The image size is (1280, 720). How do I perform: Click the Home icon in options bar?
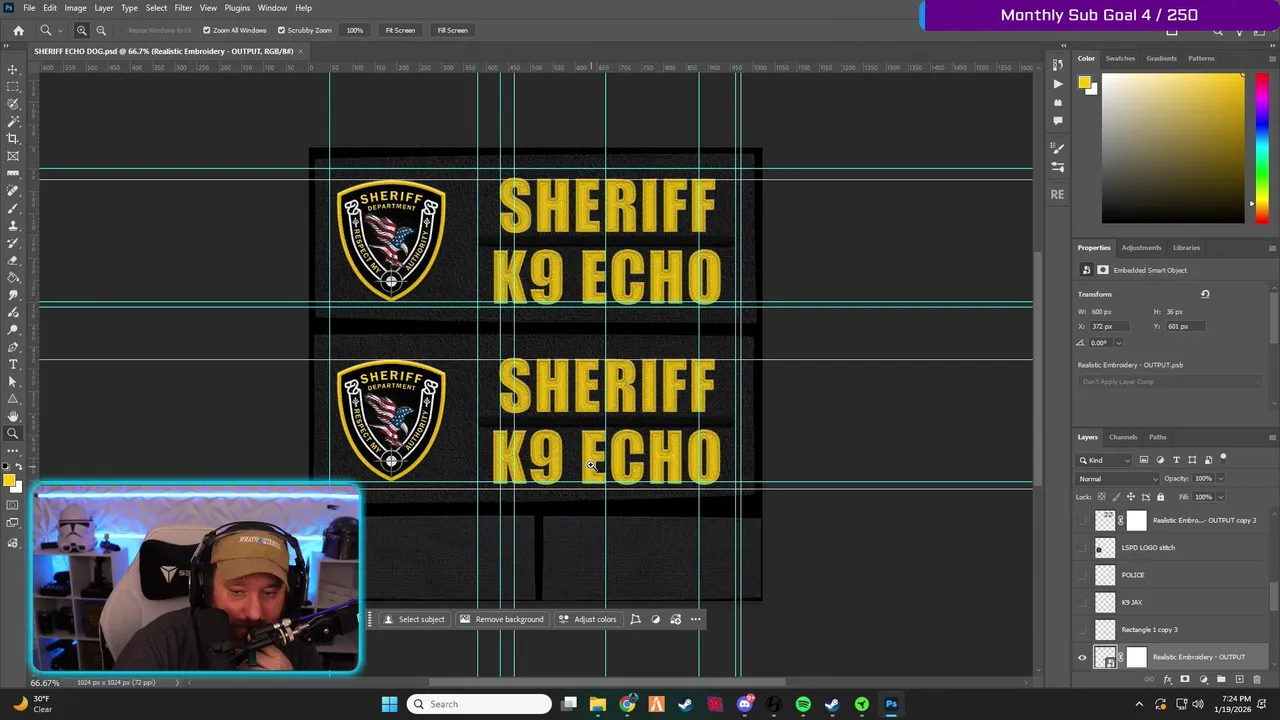pyautogui.click(x=18, y=30)
